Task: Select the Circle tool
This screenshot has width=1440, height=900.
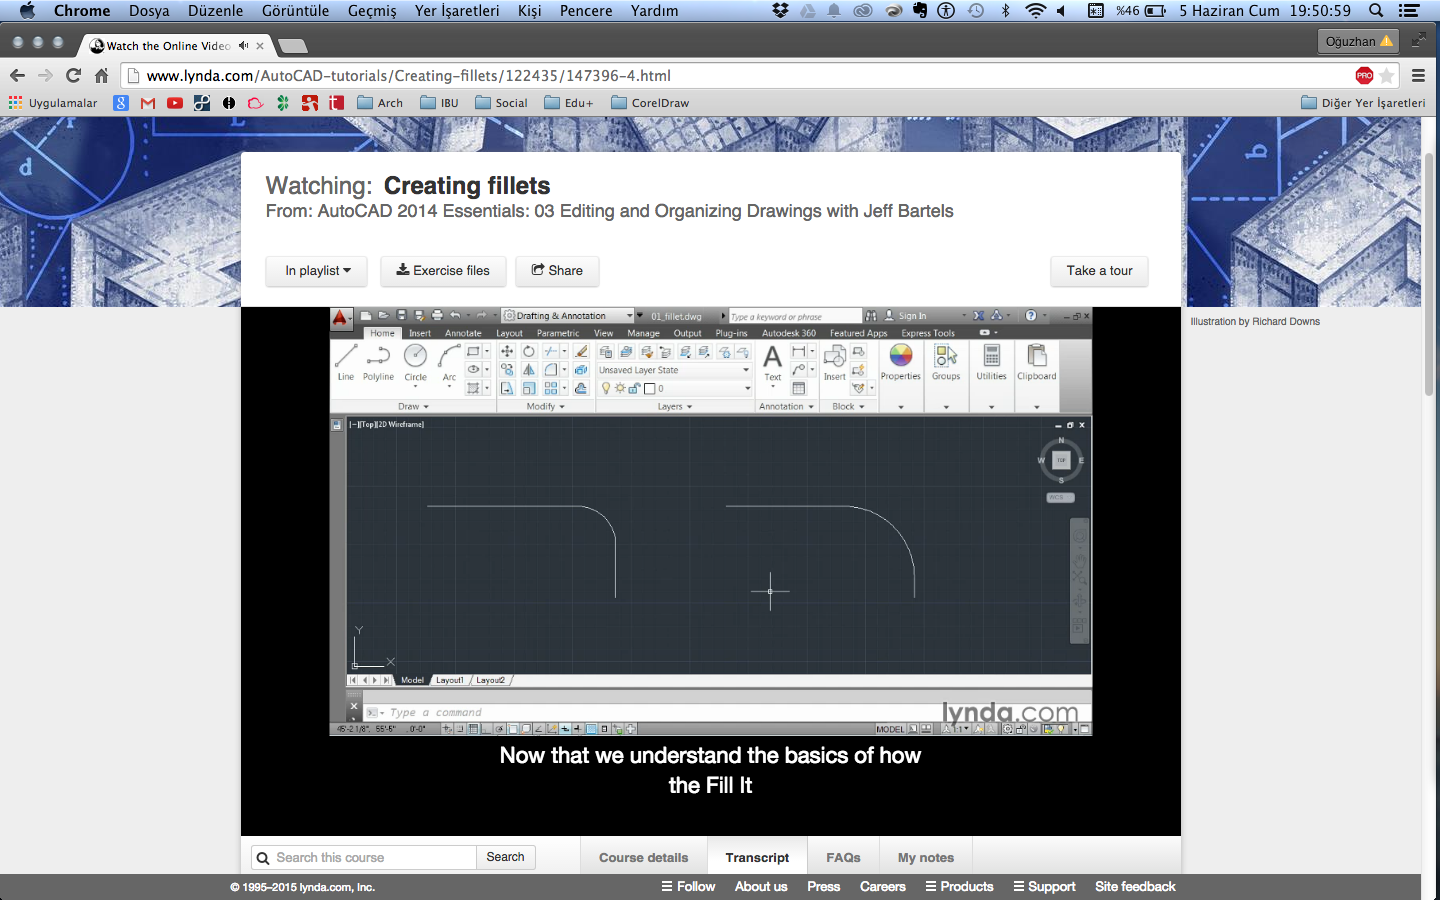Action: (415, 362)
